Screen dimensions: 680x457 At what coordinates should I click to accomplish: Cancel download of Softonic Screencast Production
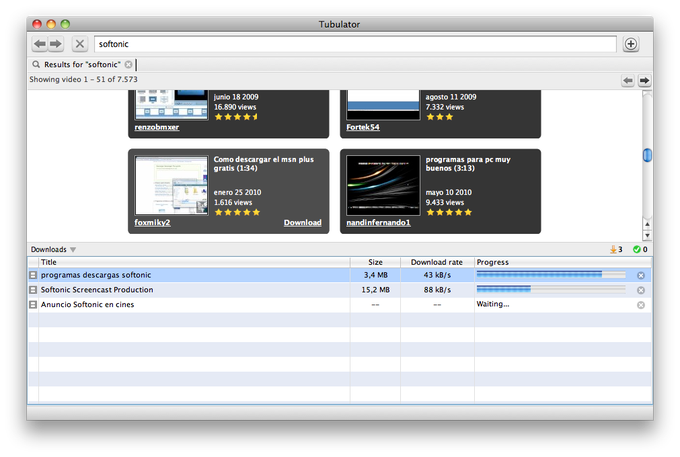point(641,290)
